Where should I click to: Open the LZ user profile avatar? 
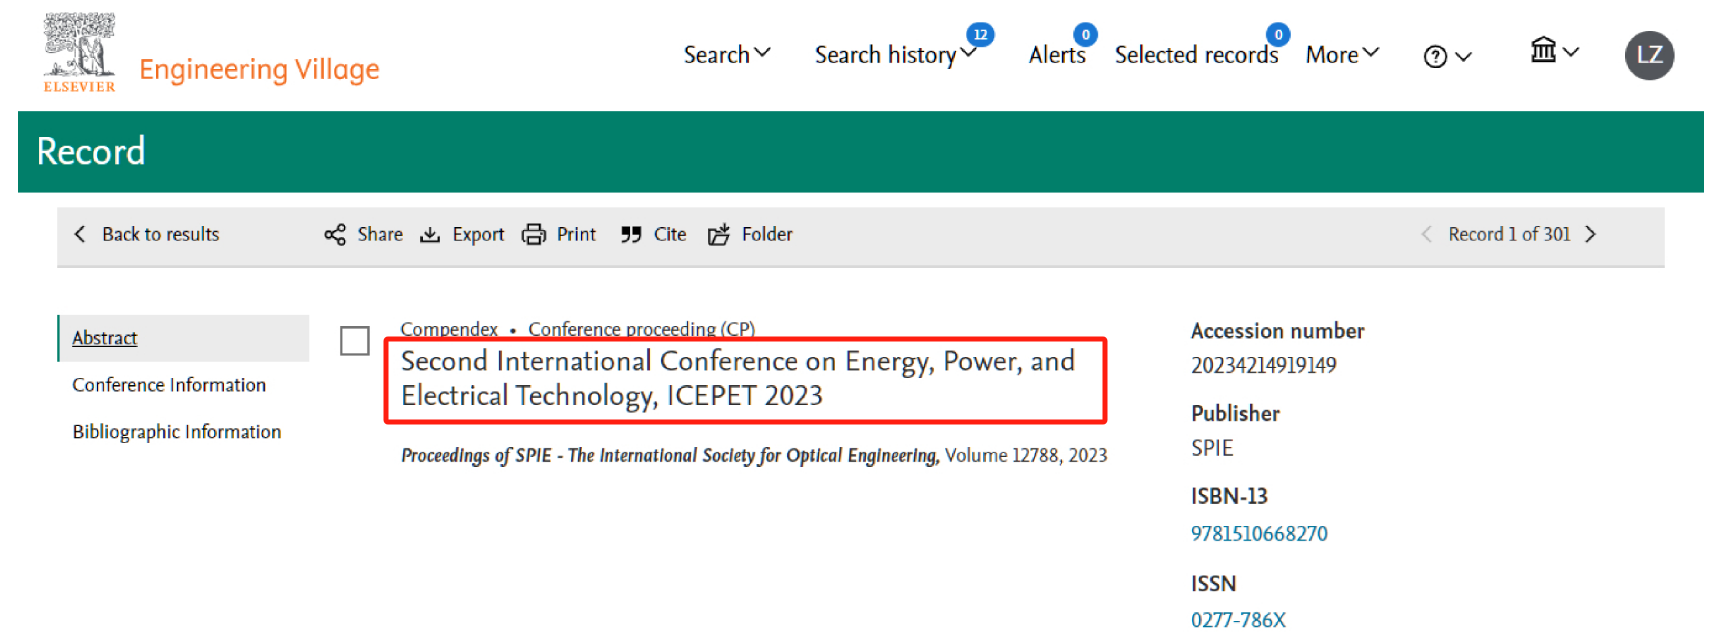tap(1649, 55)
